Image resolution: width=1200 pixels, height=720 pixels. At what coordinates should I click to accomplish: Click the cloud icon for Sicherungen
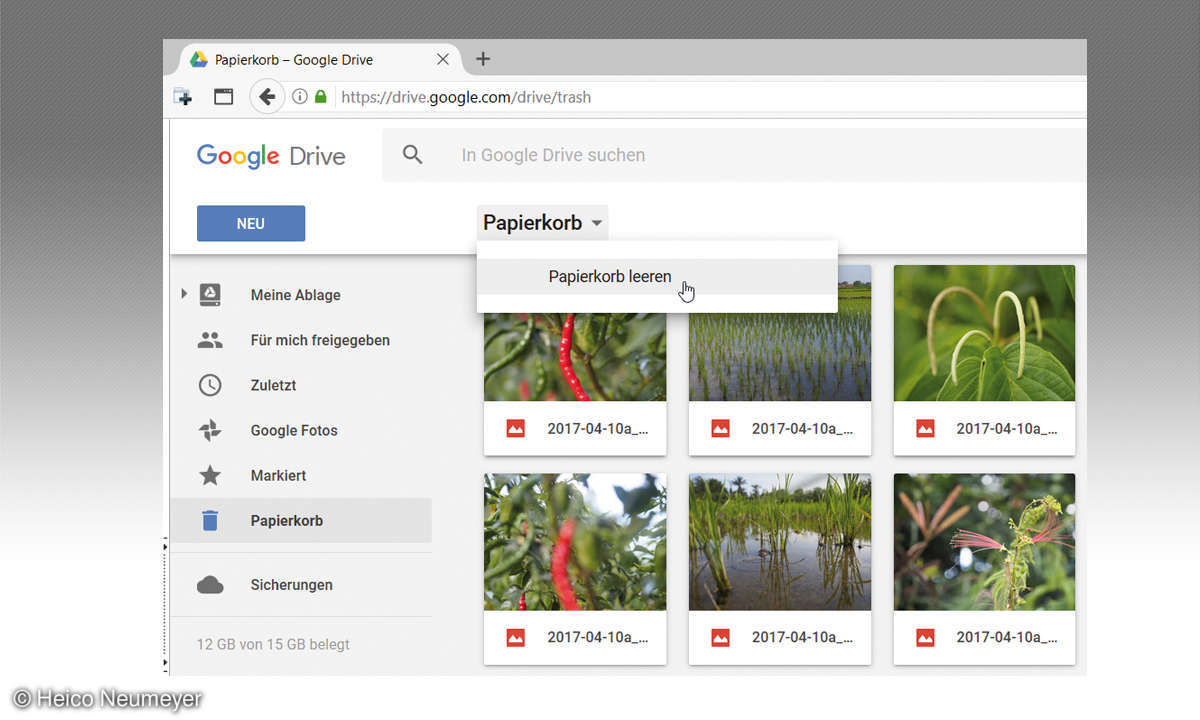[x=210, y=585]
